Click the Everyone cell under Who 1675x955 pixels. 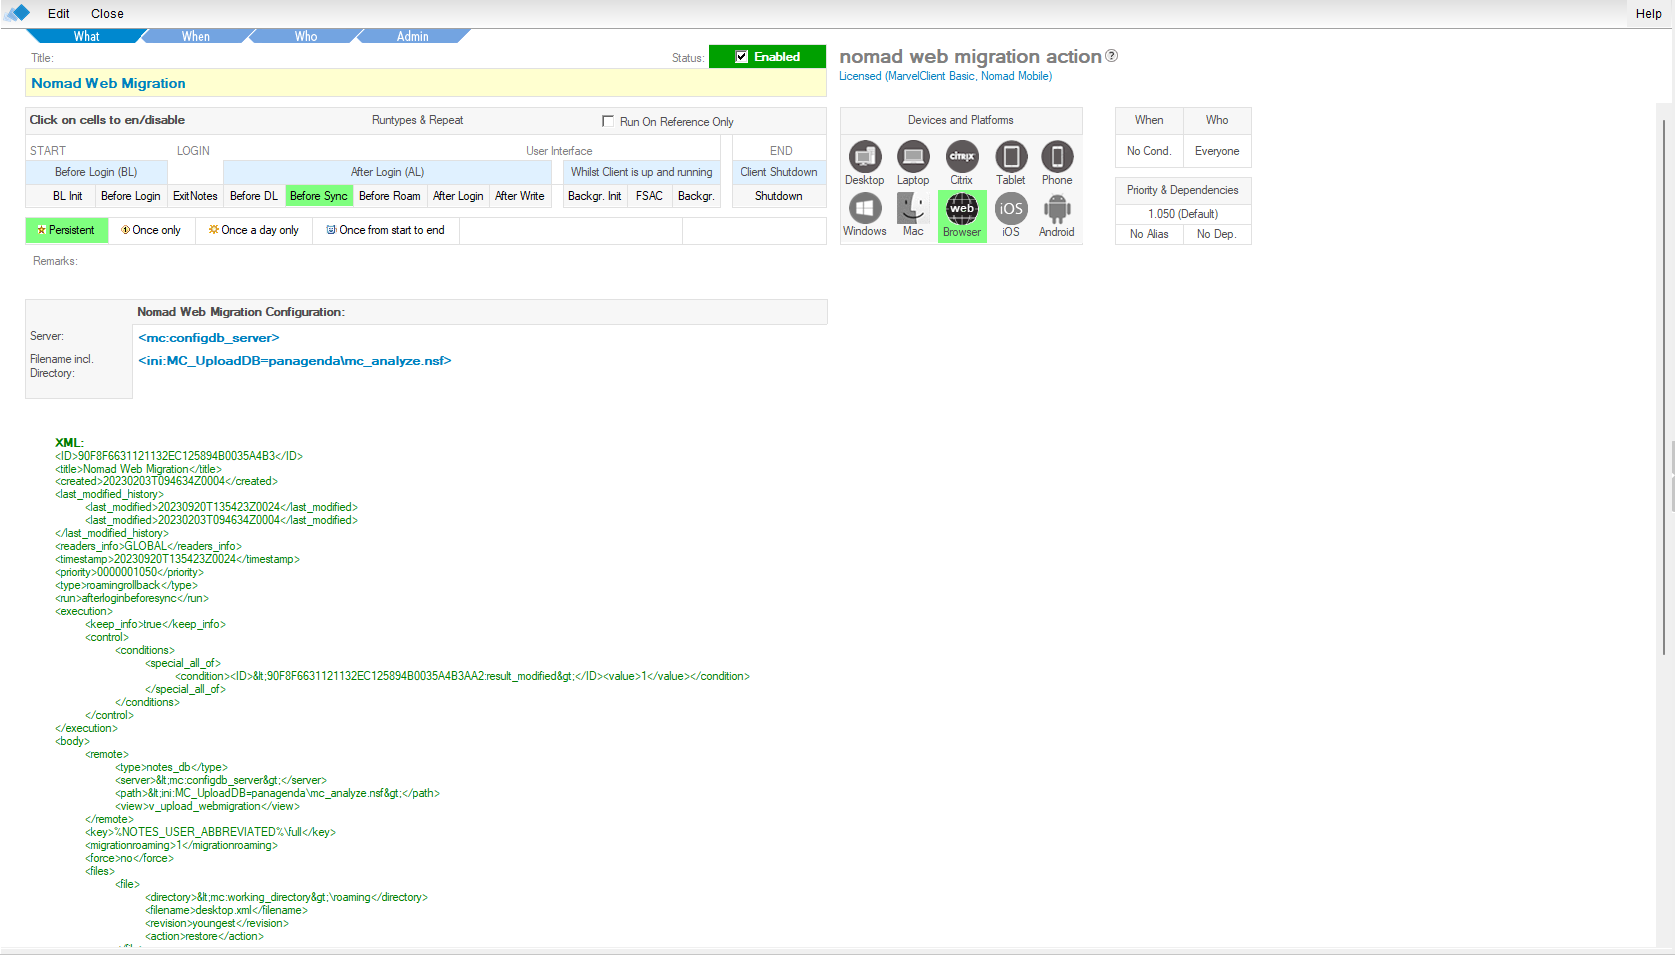coord(1217,151)
